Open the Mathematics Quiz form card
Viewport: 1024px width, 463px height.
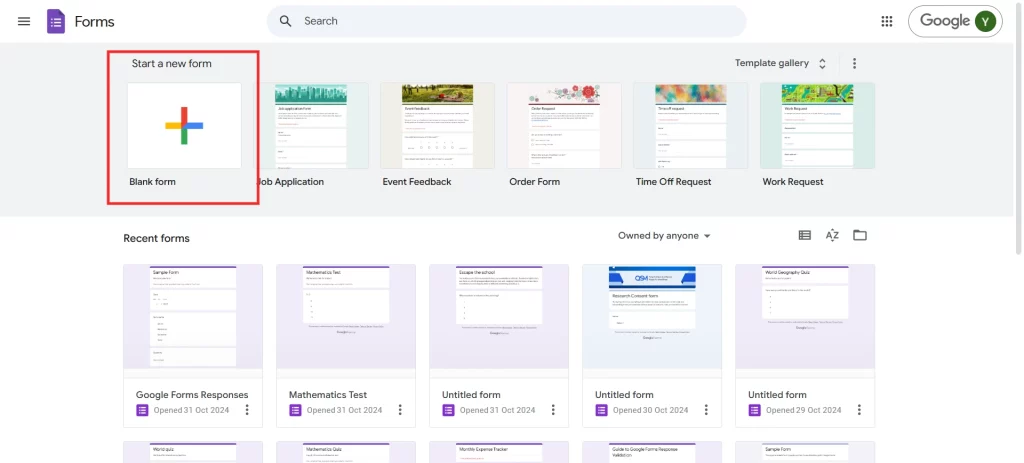coord(346,452)
